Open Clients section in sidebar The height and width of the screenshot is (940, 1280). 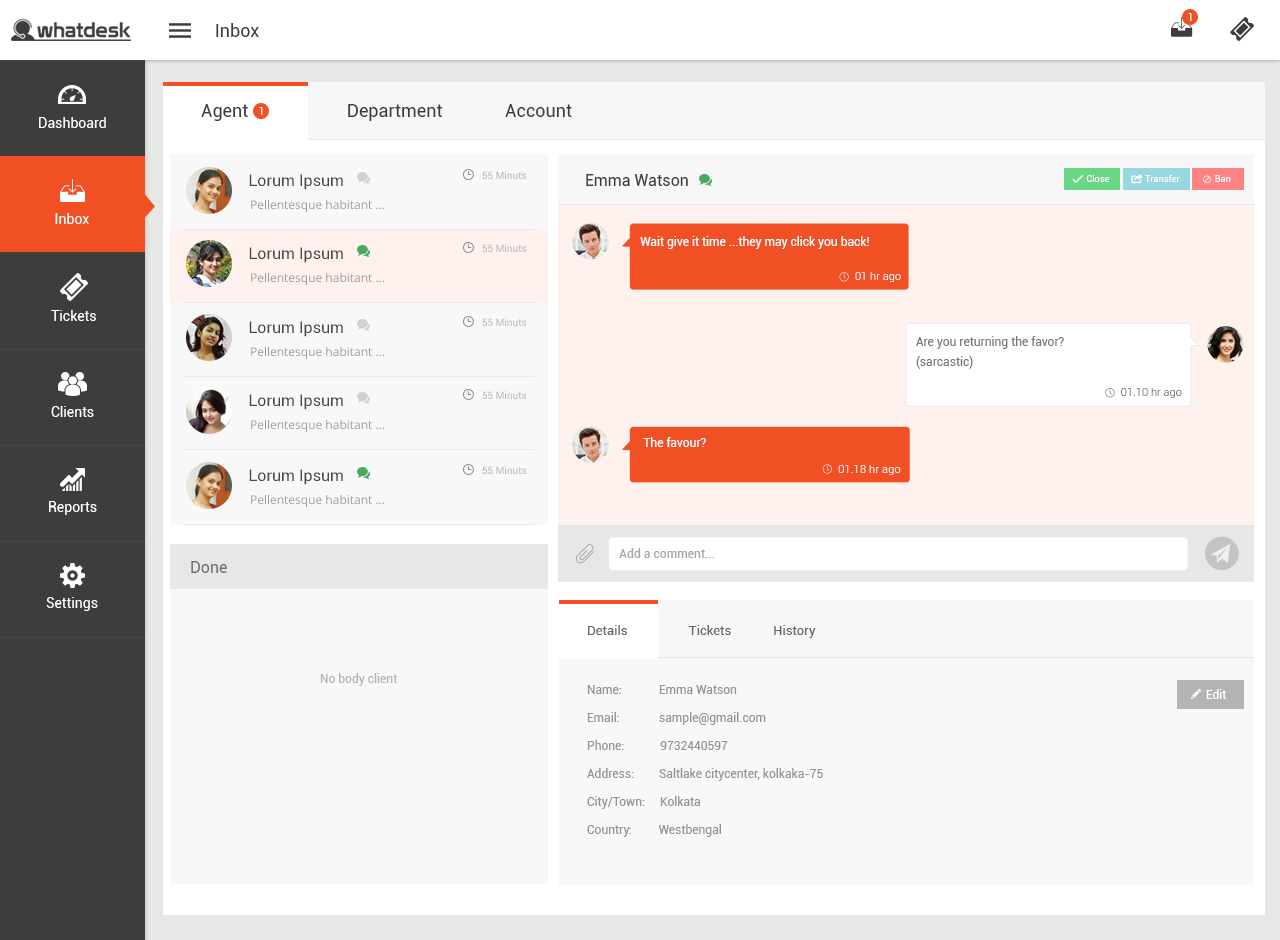coord(72,396)
